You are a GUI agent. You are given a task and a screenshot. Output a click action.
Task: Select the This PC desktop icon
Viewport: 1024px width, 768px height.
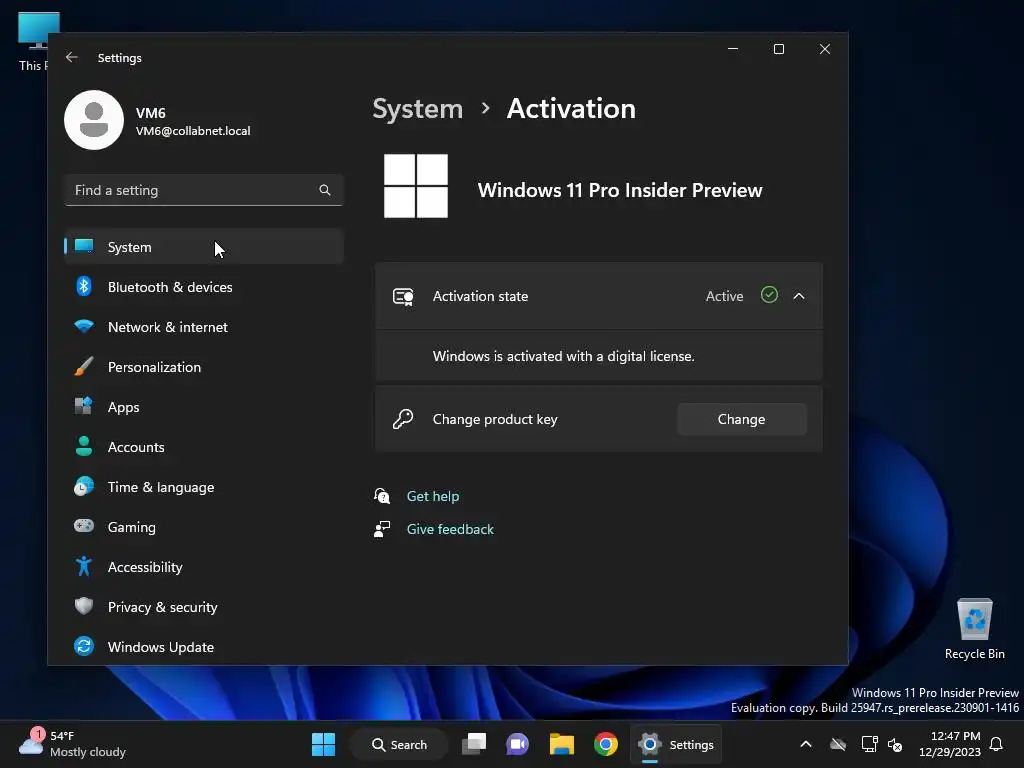[32, 42]
